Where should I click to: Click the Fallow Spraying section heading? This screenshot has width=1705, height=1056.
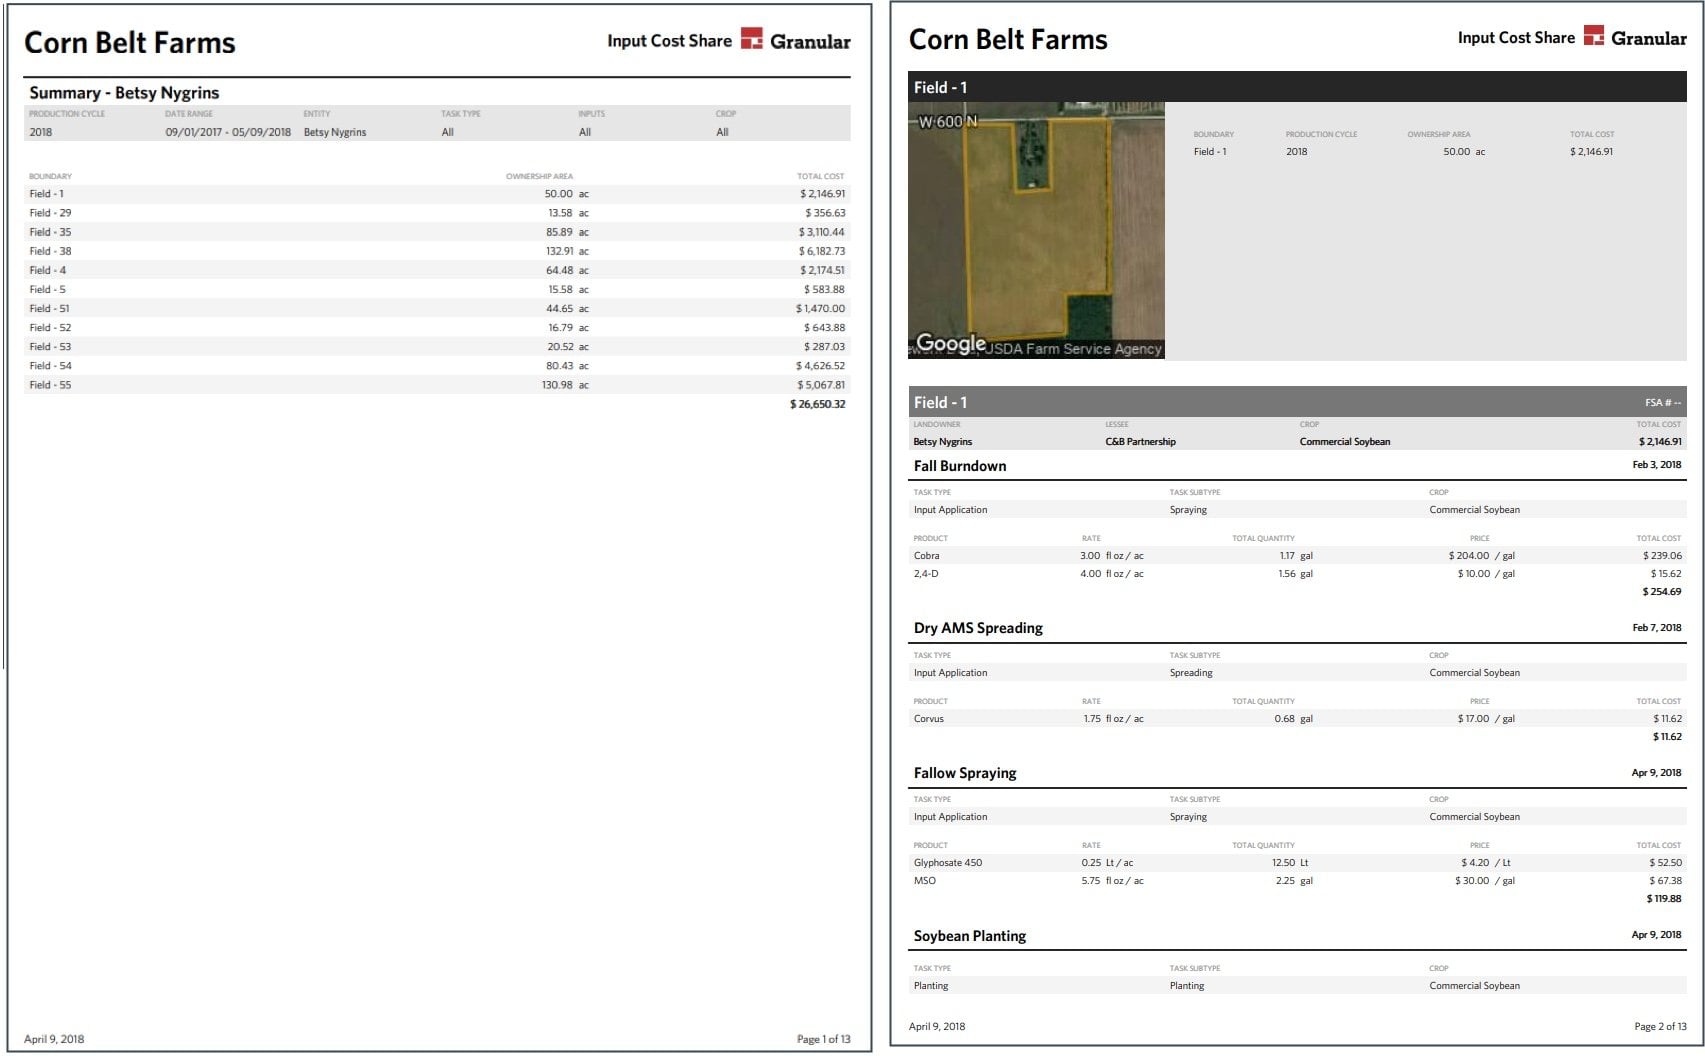coord(965,773)
